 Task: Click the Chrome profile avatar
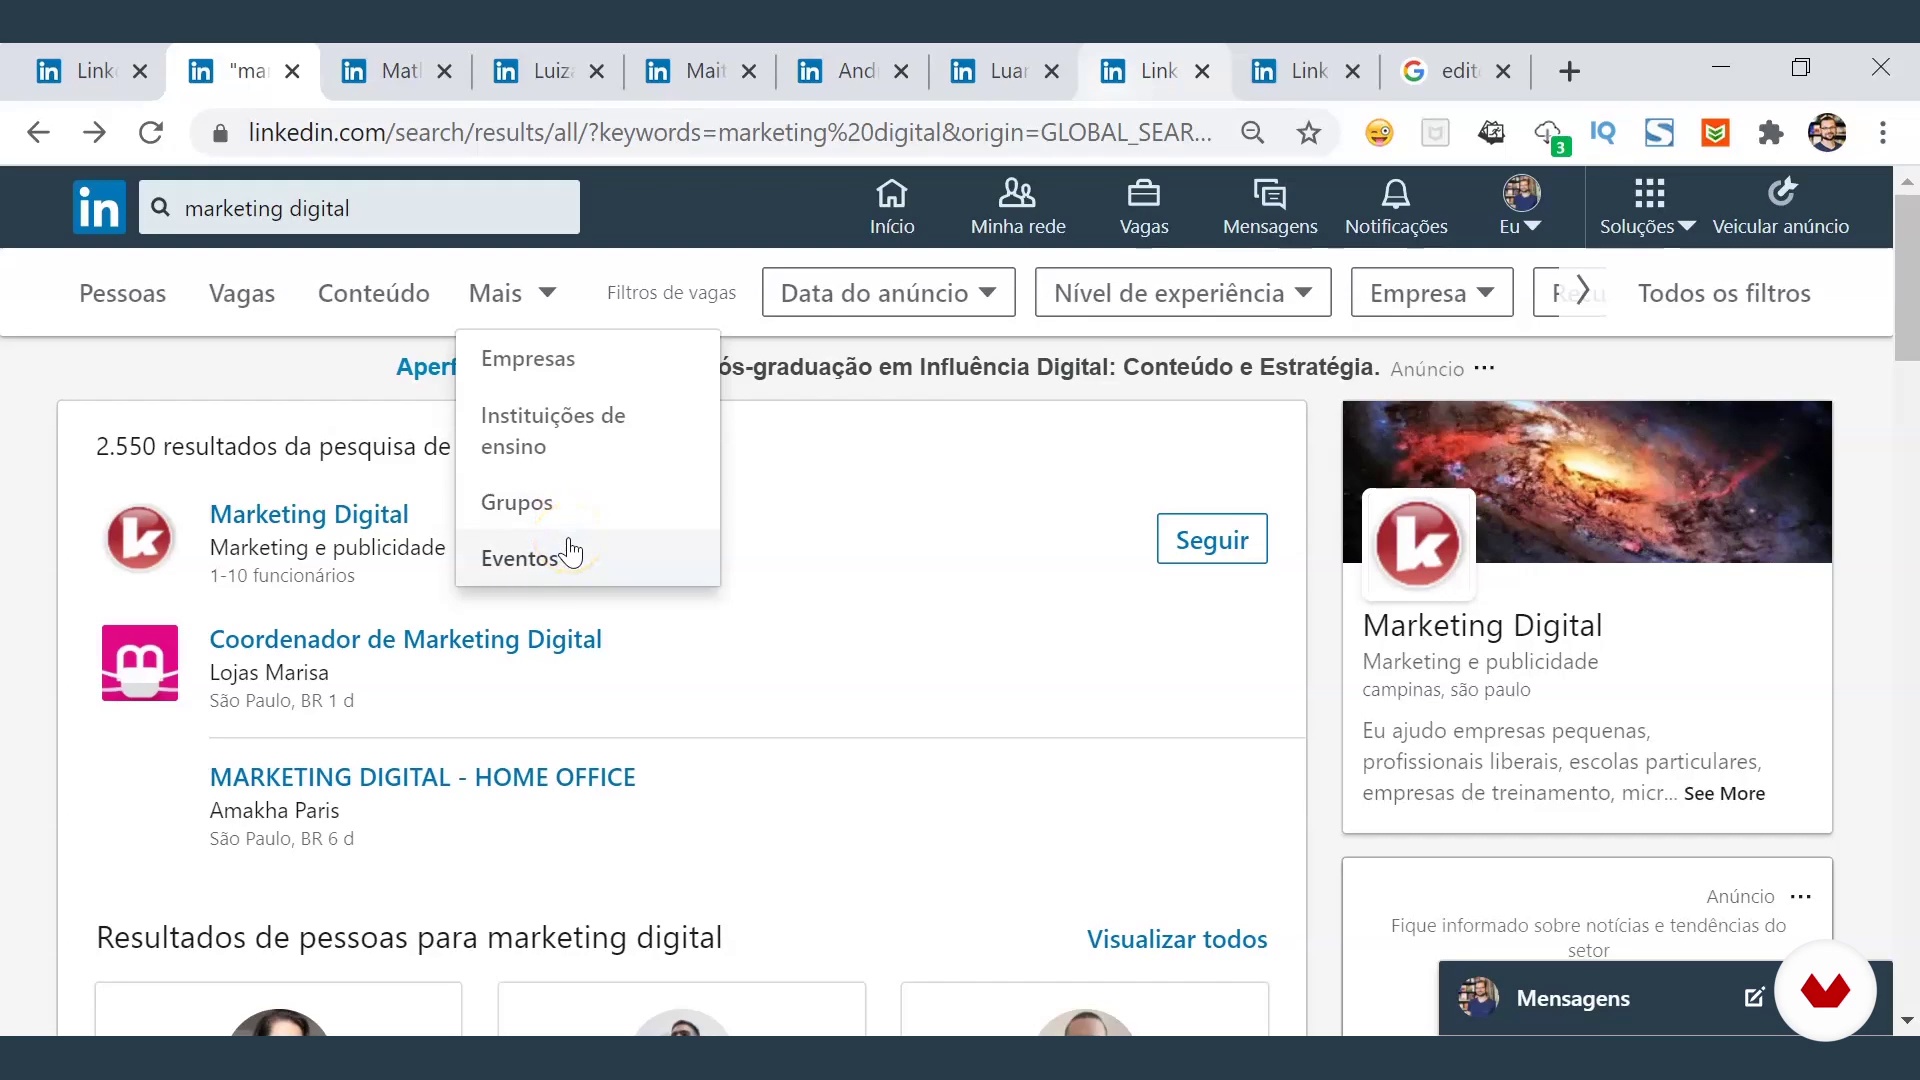[x=1827, y=132]
